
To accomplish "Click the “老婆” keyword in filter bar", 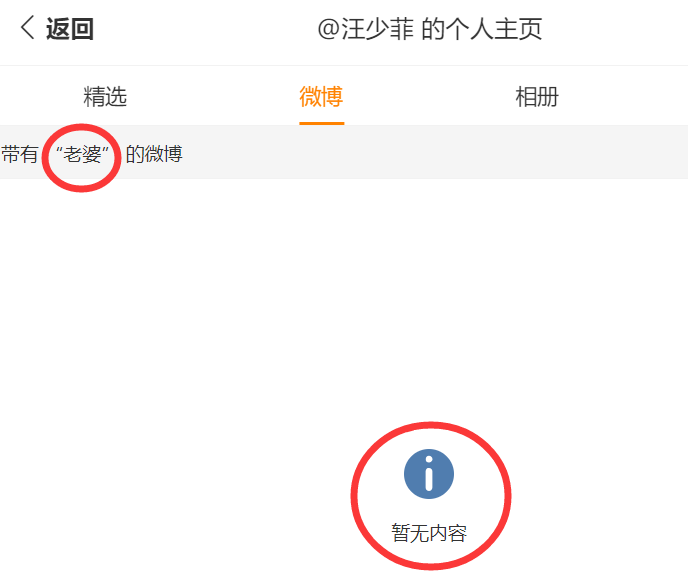I will (82, 154).
